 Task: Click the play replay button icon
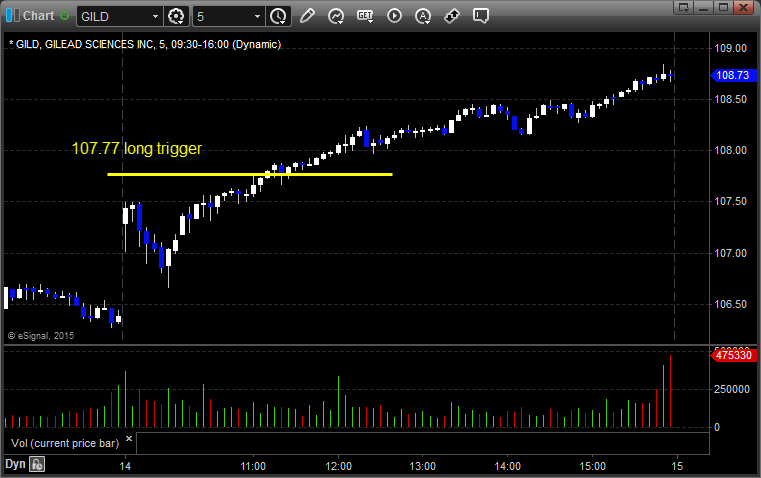click(x=394, y=16)
